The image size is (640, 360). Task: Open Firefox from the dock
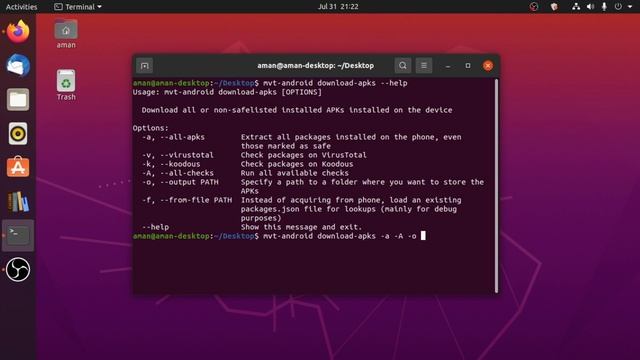[x=18, y=32]
